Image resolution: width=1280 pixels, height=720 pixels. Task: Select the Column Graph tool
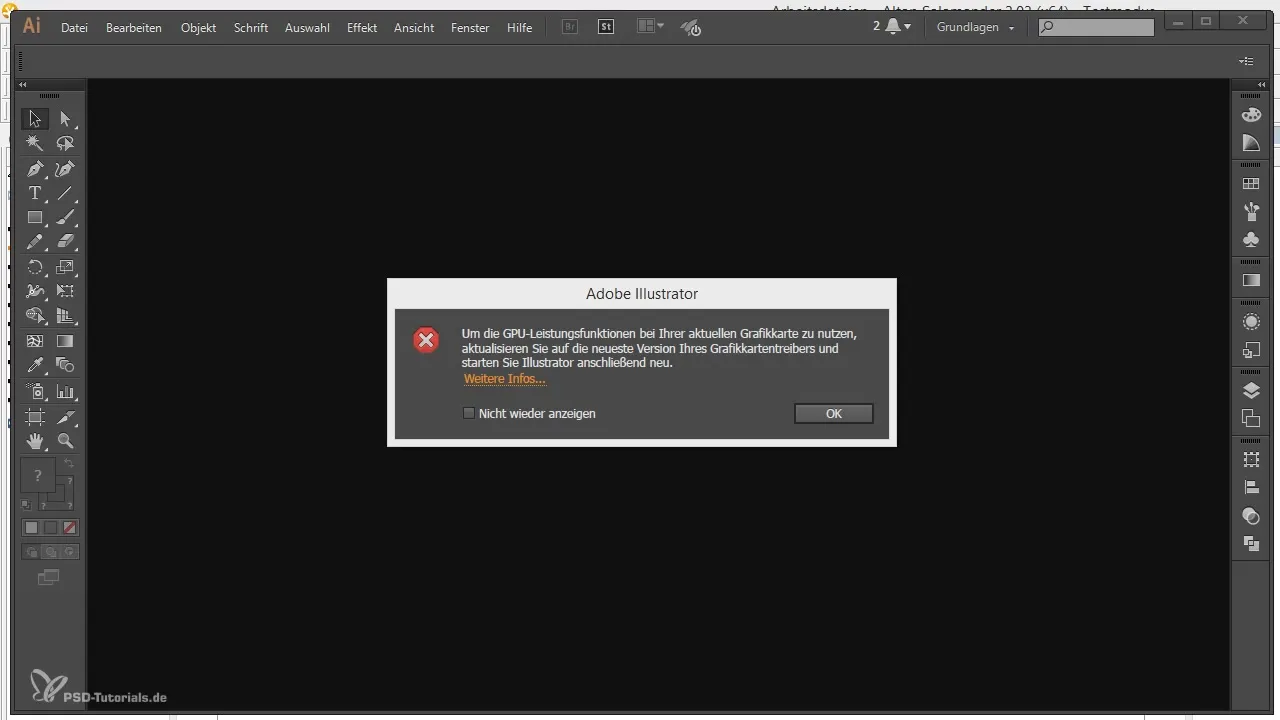pos(66,391)
